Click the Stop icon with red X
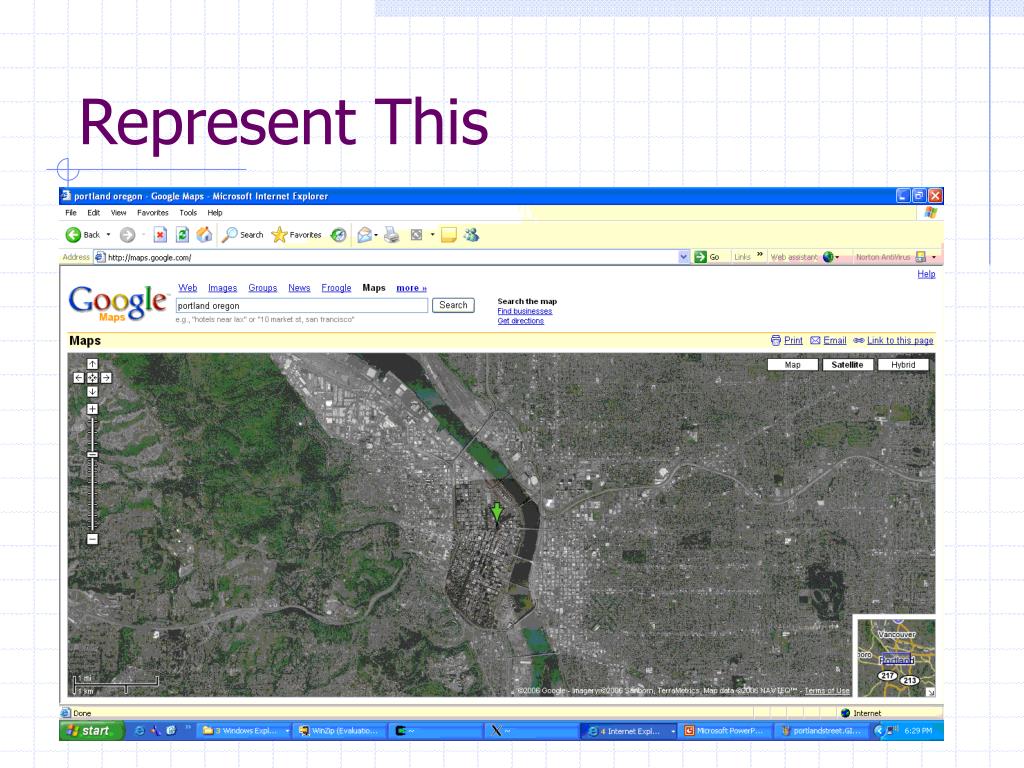The width and height of the screenshot is (1024, 768). click(160, 235)
